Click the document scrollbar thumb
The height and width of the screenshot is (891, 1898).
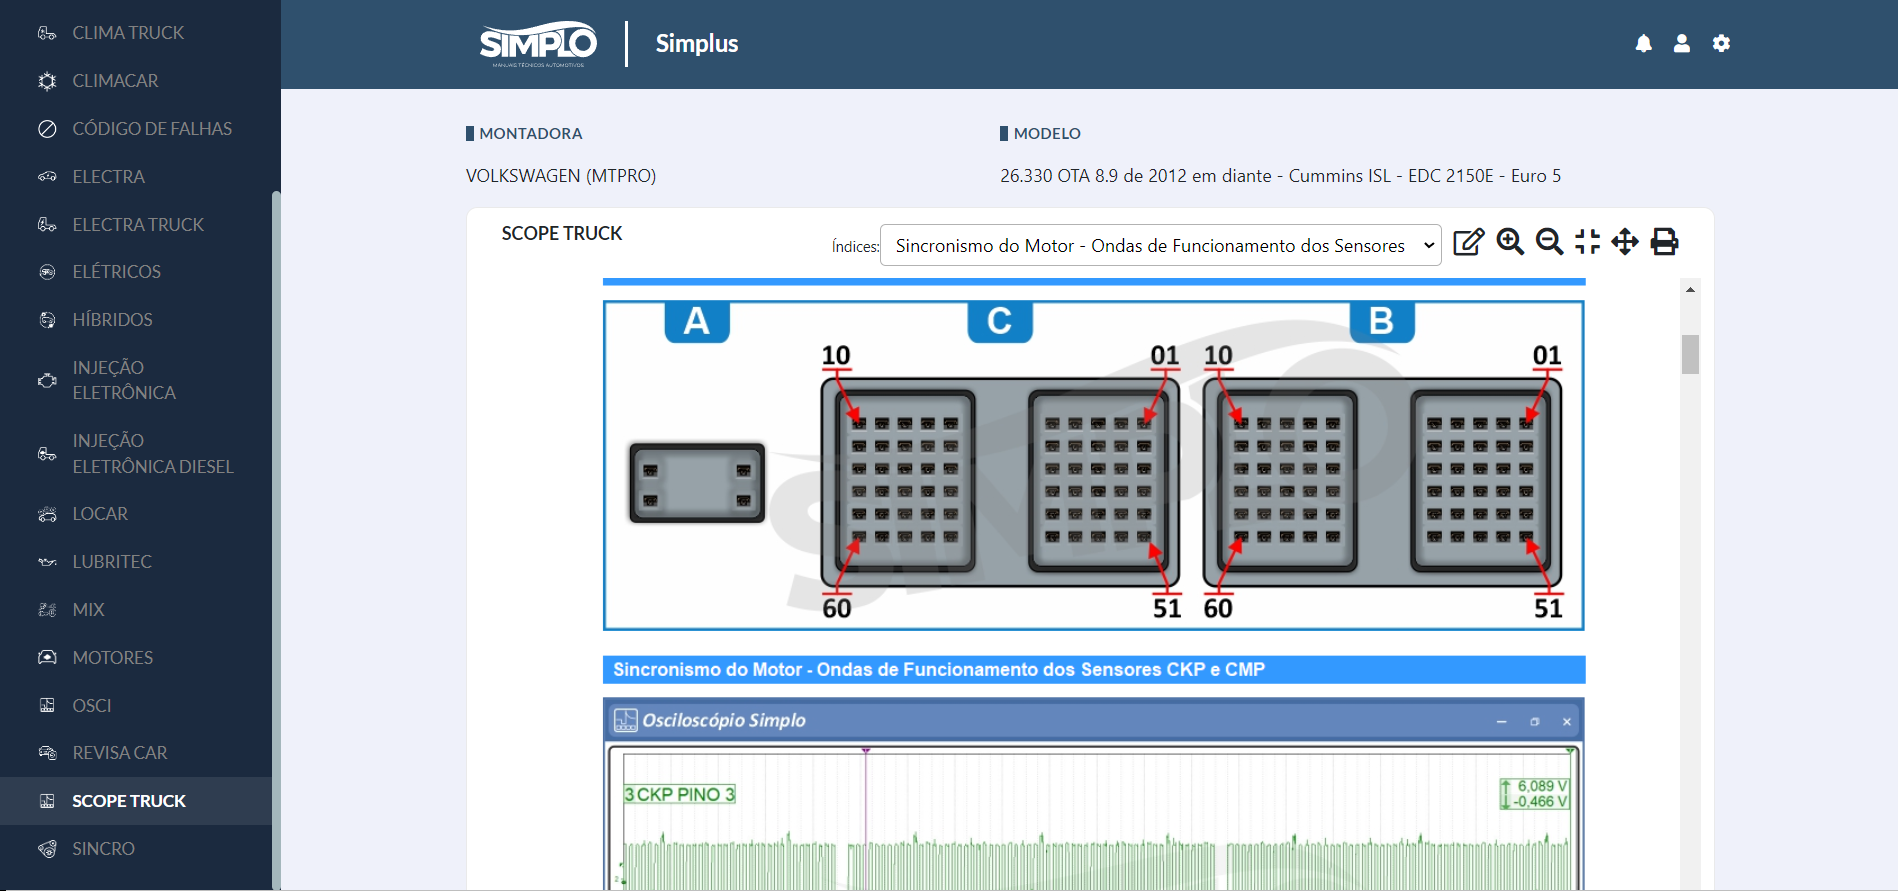point(1690,354)
